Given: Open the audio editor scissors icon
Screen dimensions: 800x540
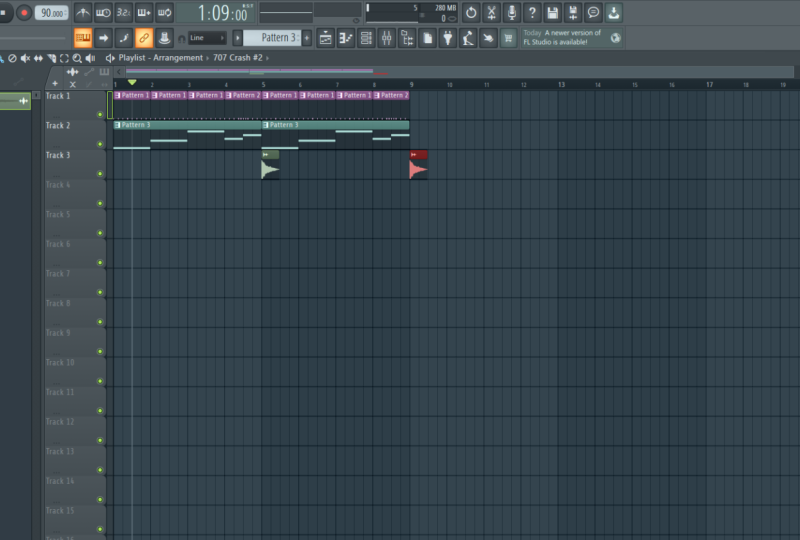Looking at the screenshot, I should (x=491, y=13).
